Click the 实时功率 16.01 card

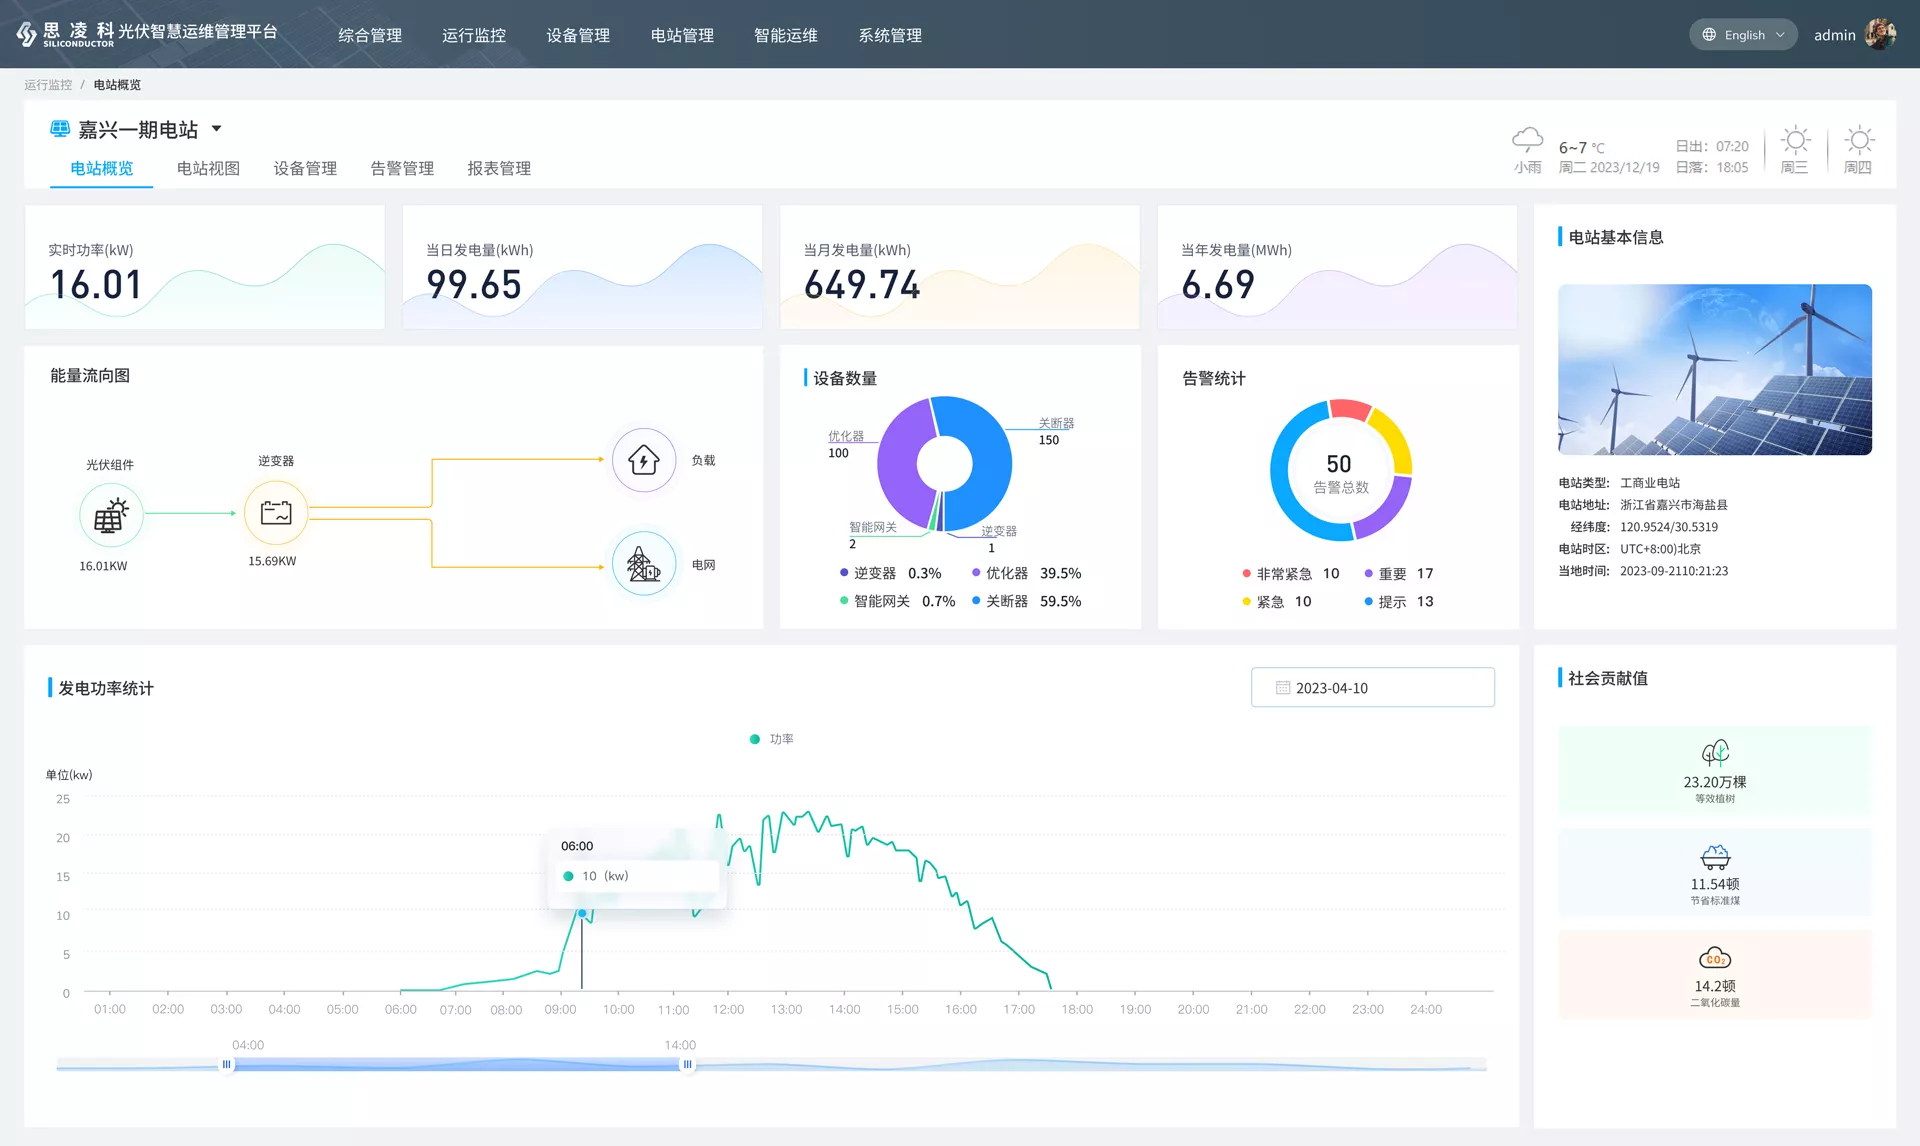(205, 267)
